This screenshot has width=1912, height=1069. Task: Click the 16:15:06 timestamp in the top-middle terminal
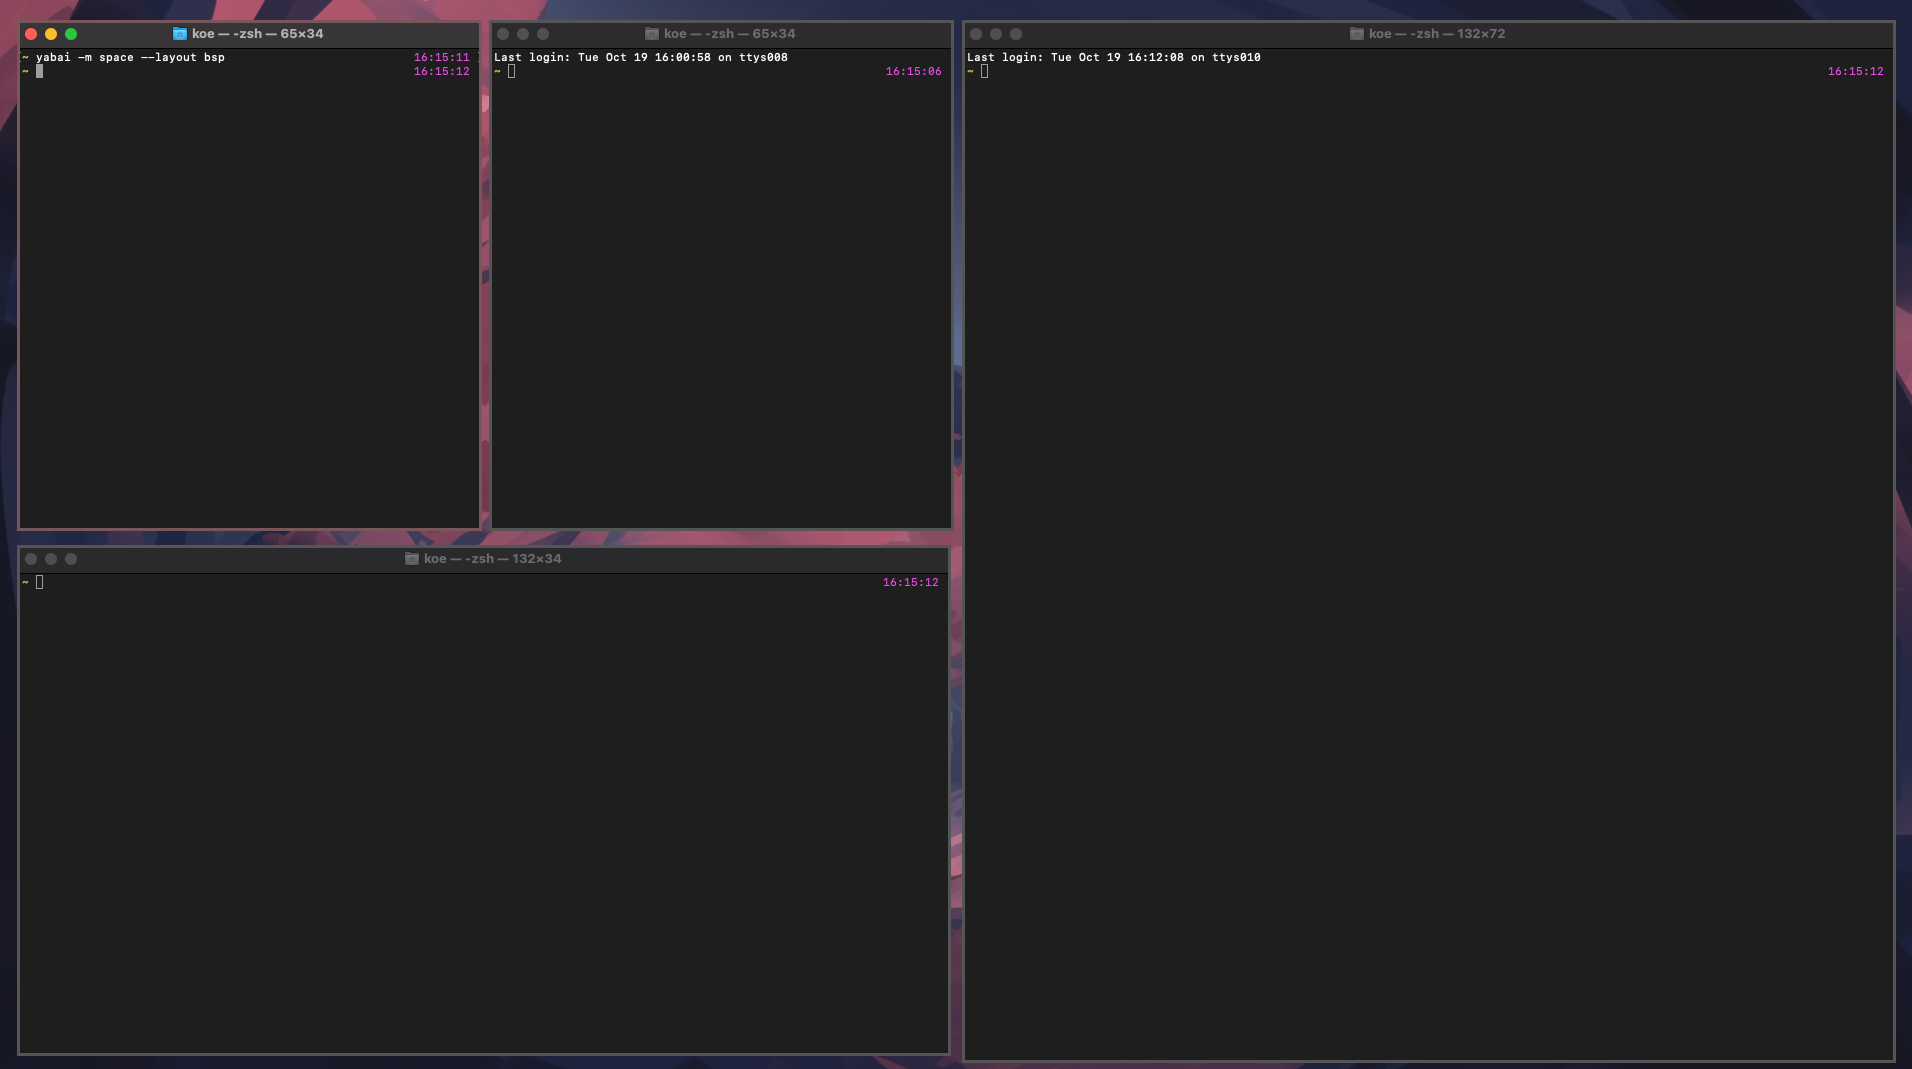click(913, 71)
